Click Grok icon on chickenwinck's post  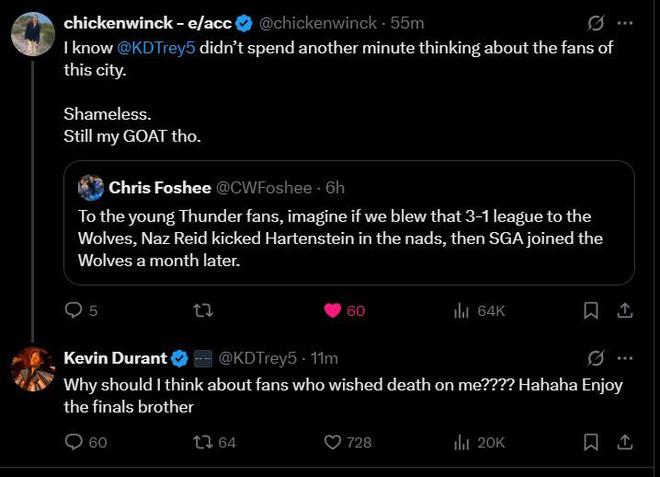click(596, 22)
